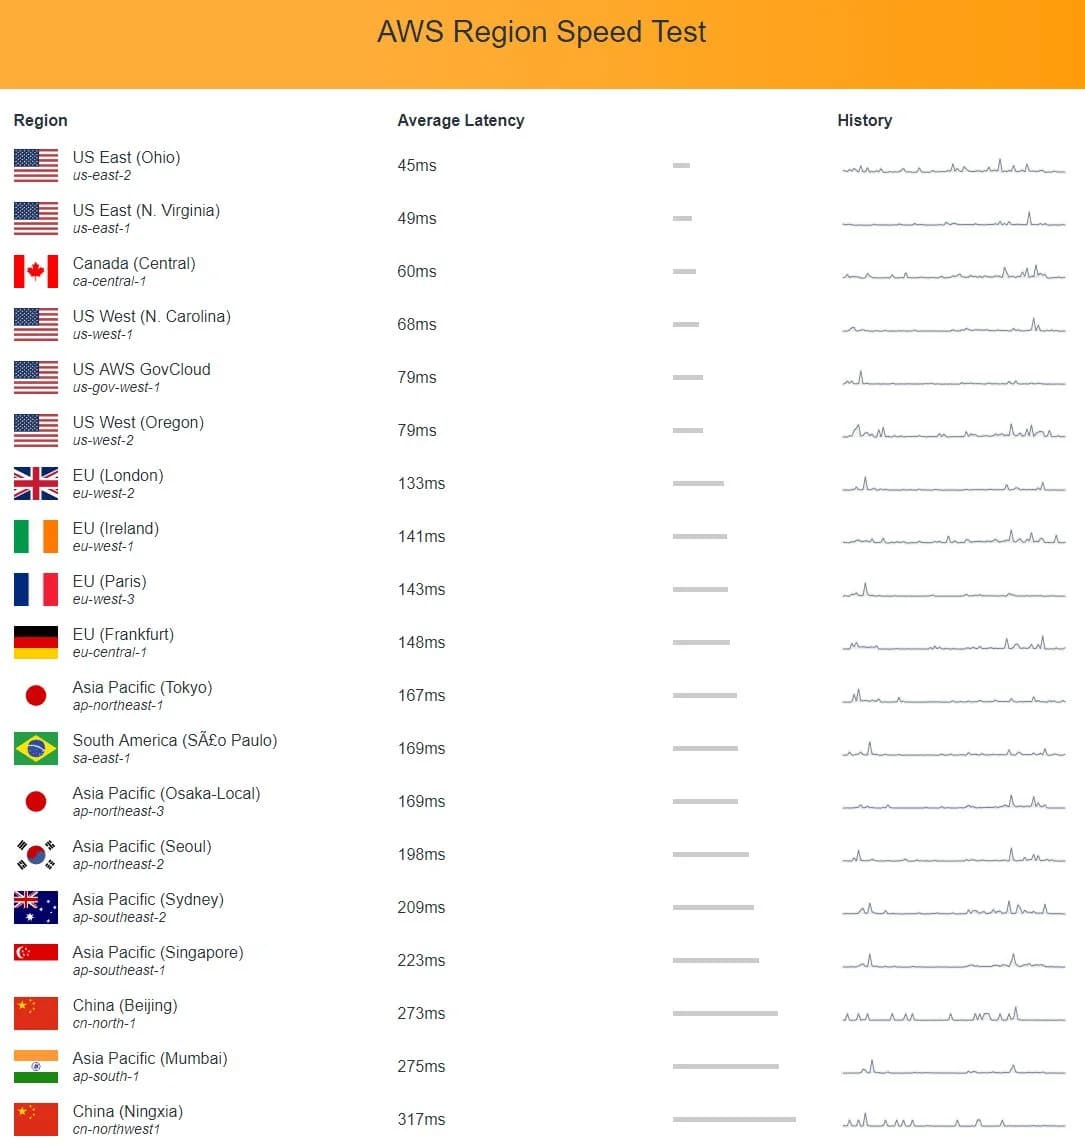Click the Australia flag for Sydney
The height and width of the screenshot is (1145, 1085).
tap(36, 908)
